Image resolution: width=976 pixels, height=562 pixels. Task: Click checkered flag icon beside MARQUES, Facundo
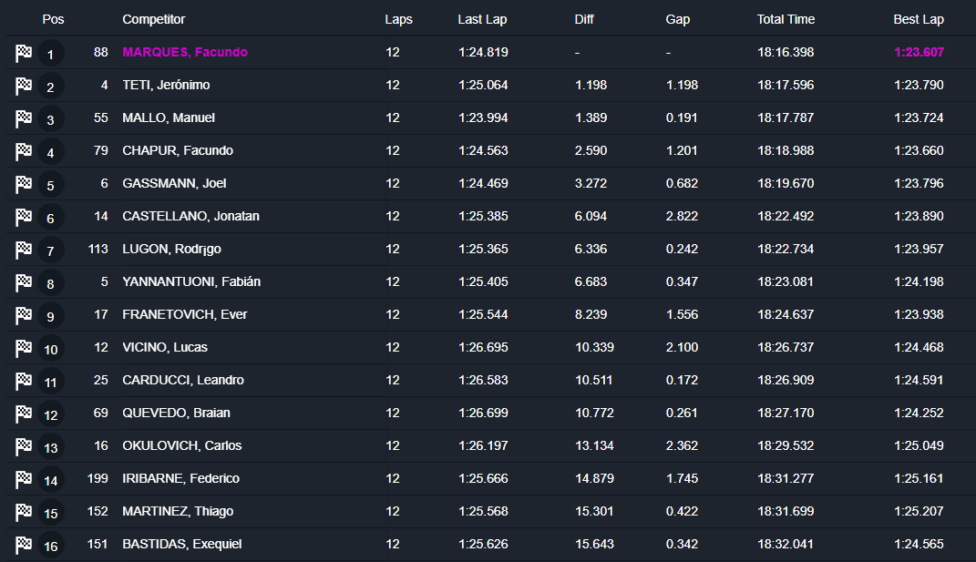coord(24,53)
